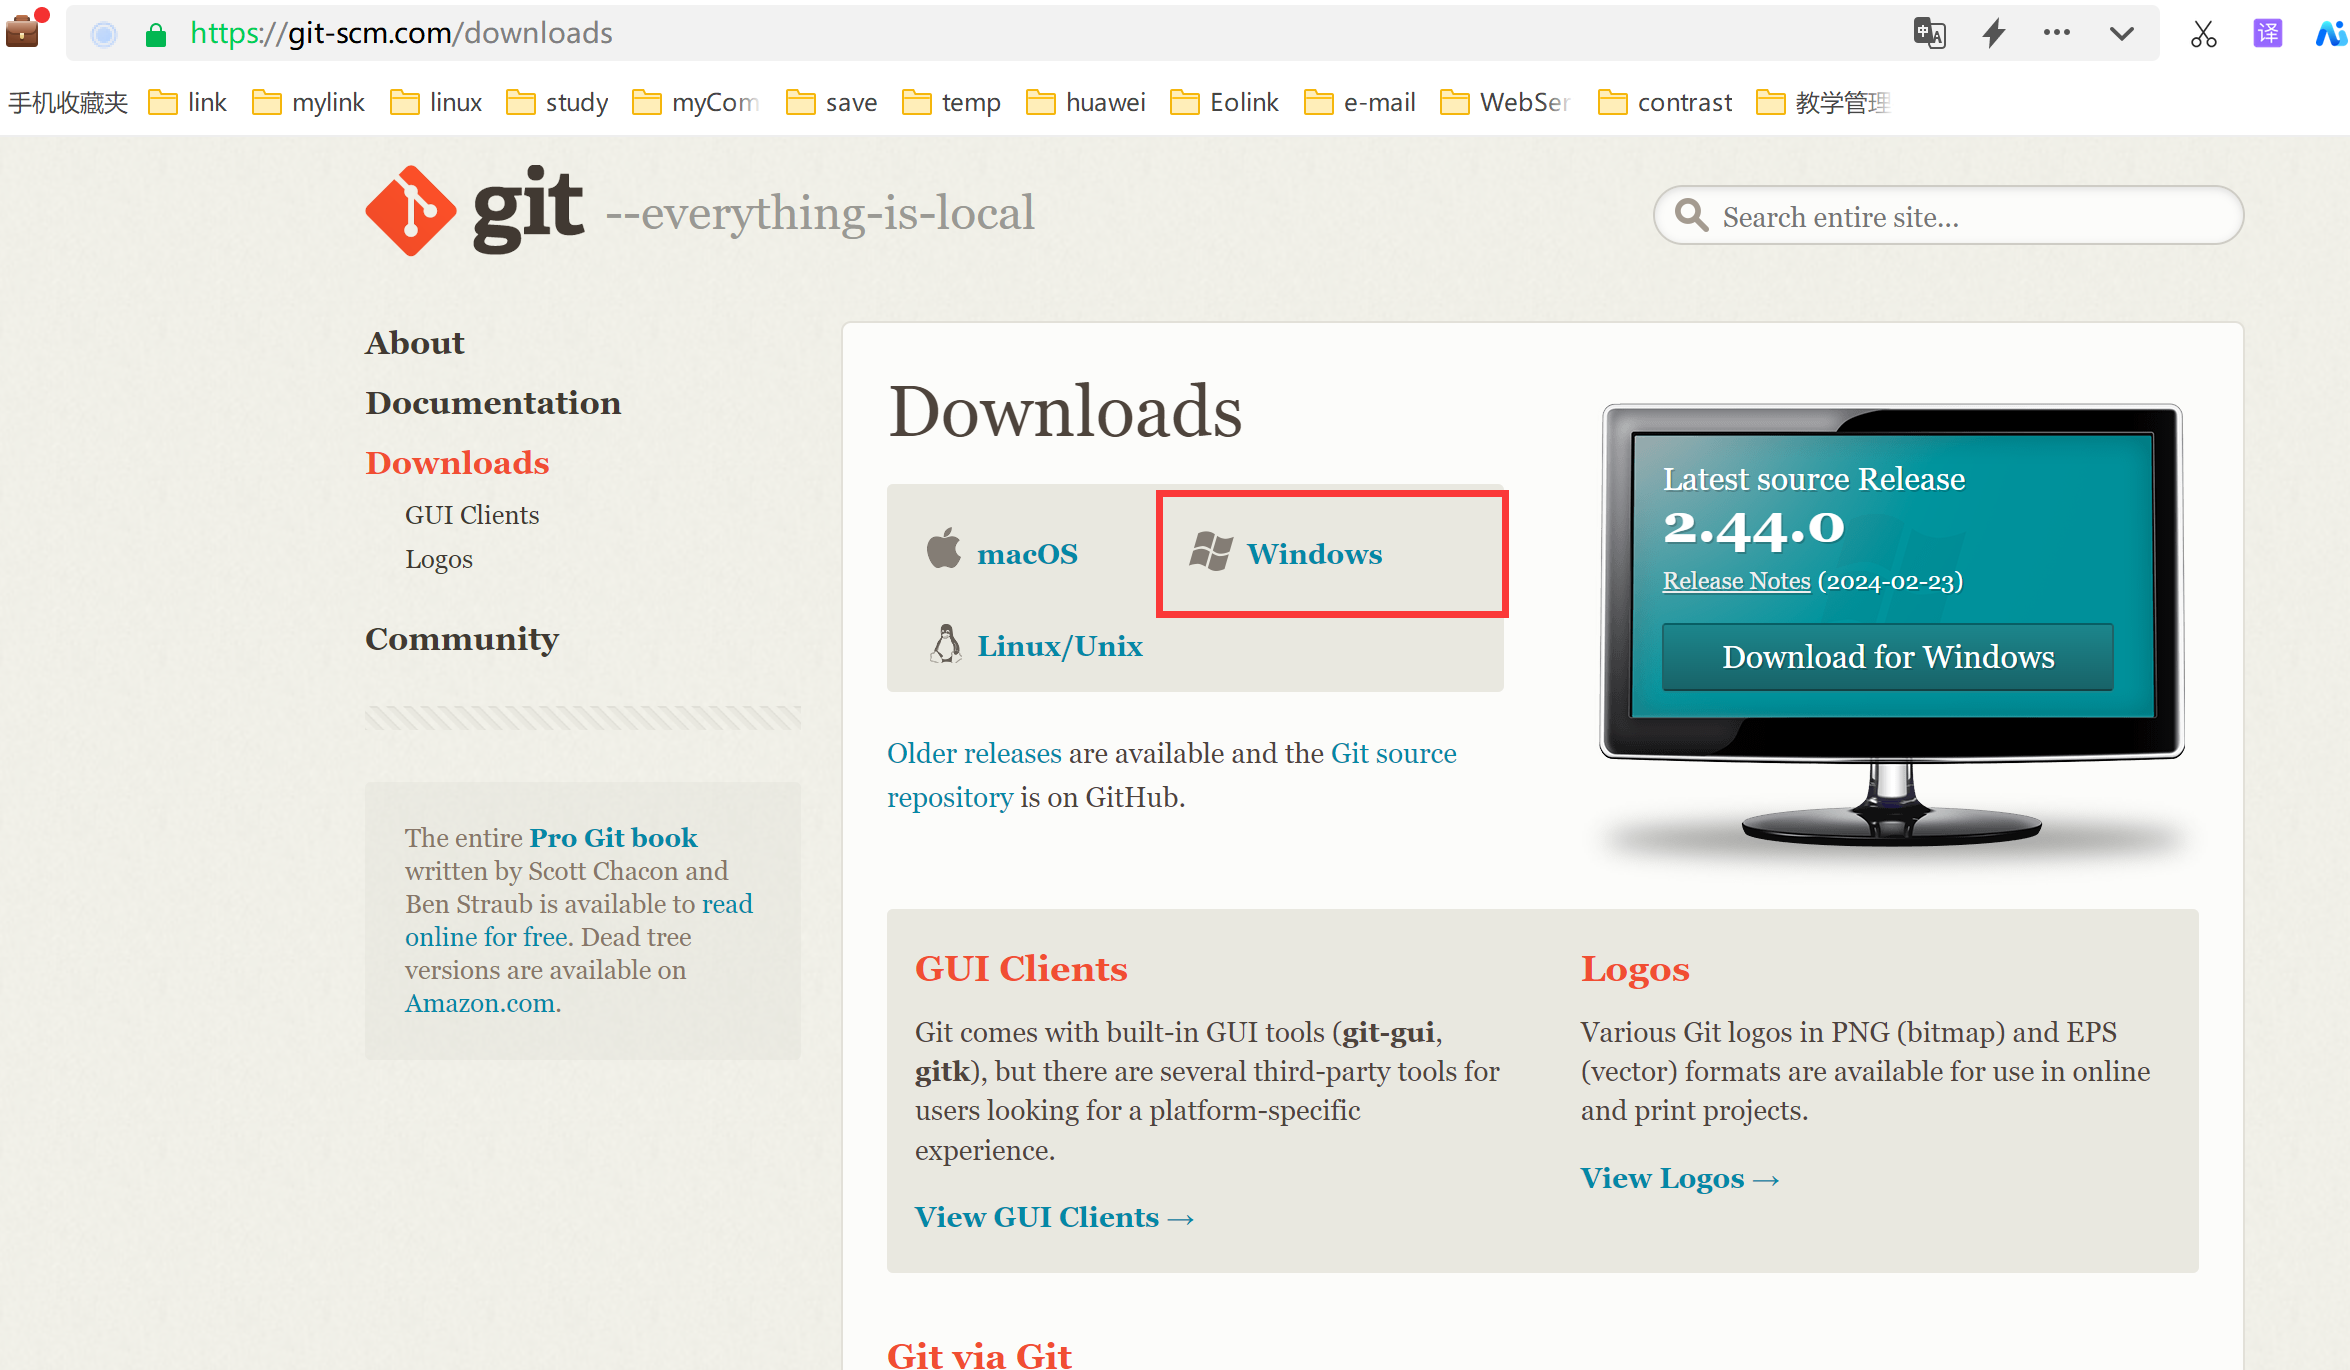
Task: Follow the Pro Git book link
Action: 613,837
